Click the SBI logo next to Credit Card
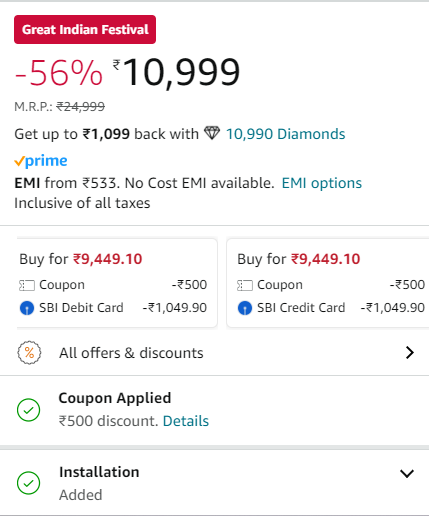The height and width of the screenshot is (516, 429). click(245, 308)
